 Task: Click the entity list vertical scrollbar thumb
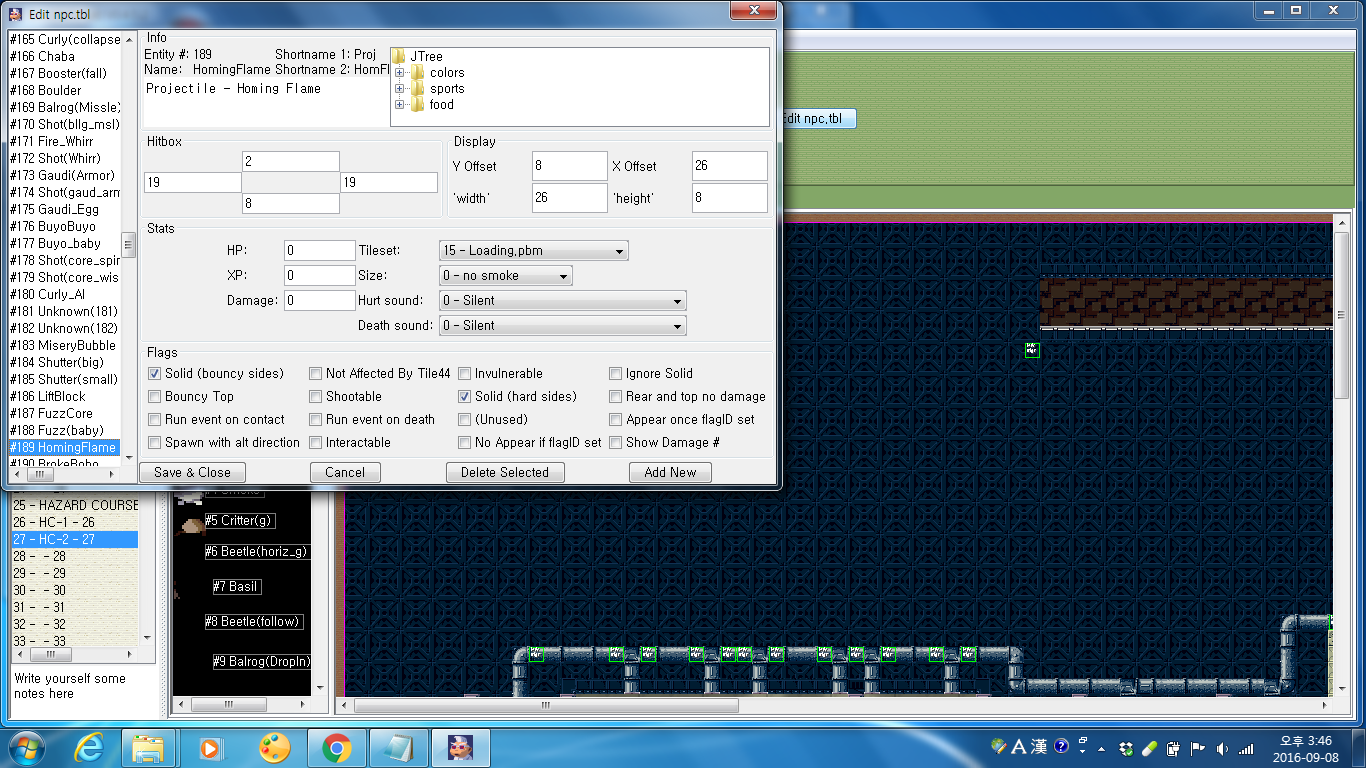click(x=129, y=244)
